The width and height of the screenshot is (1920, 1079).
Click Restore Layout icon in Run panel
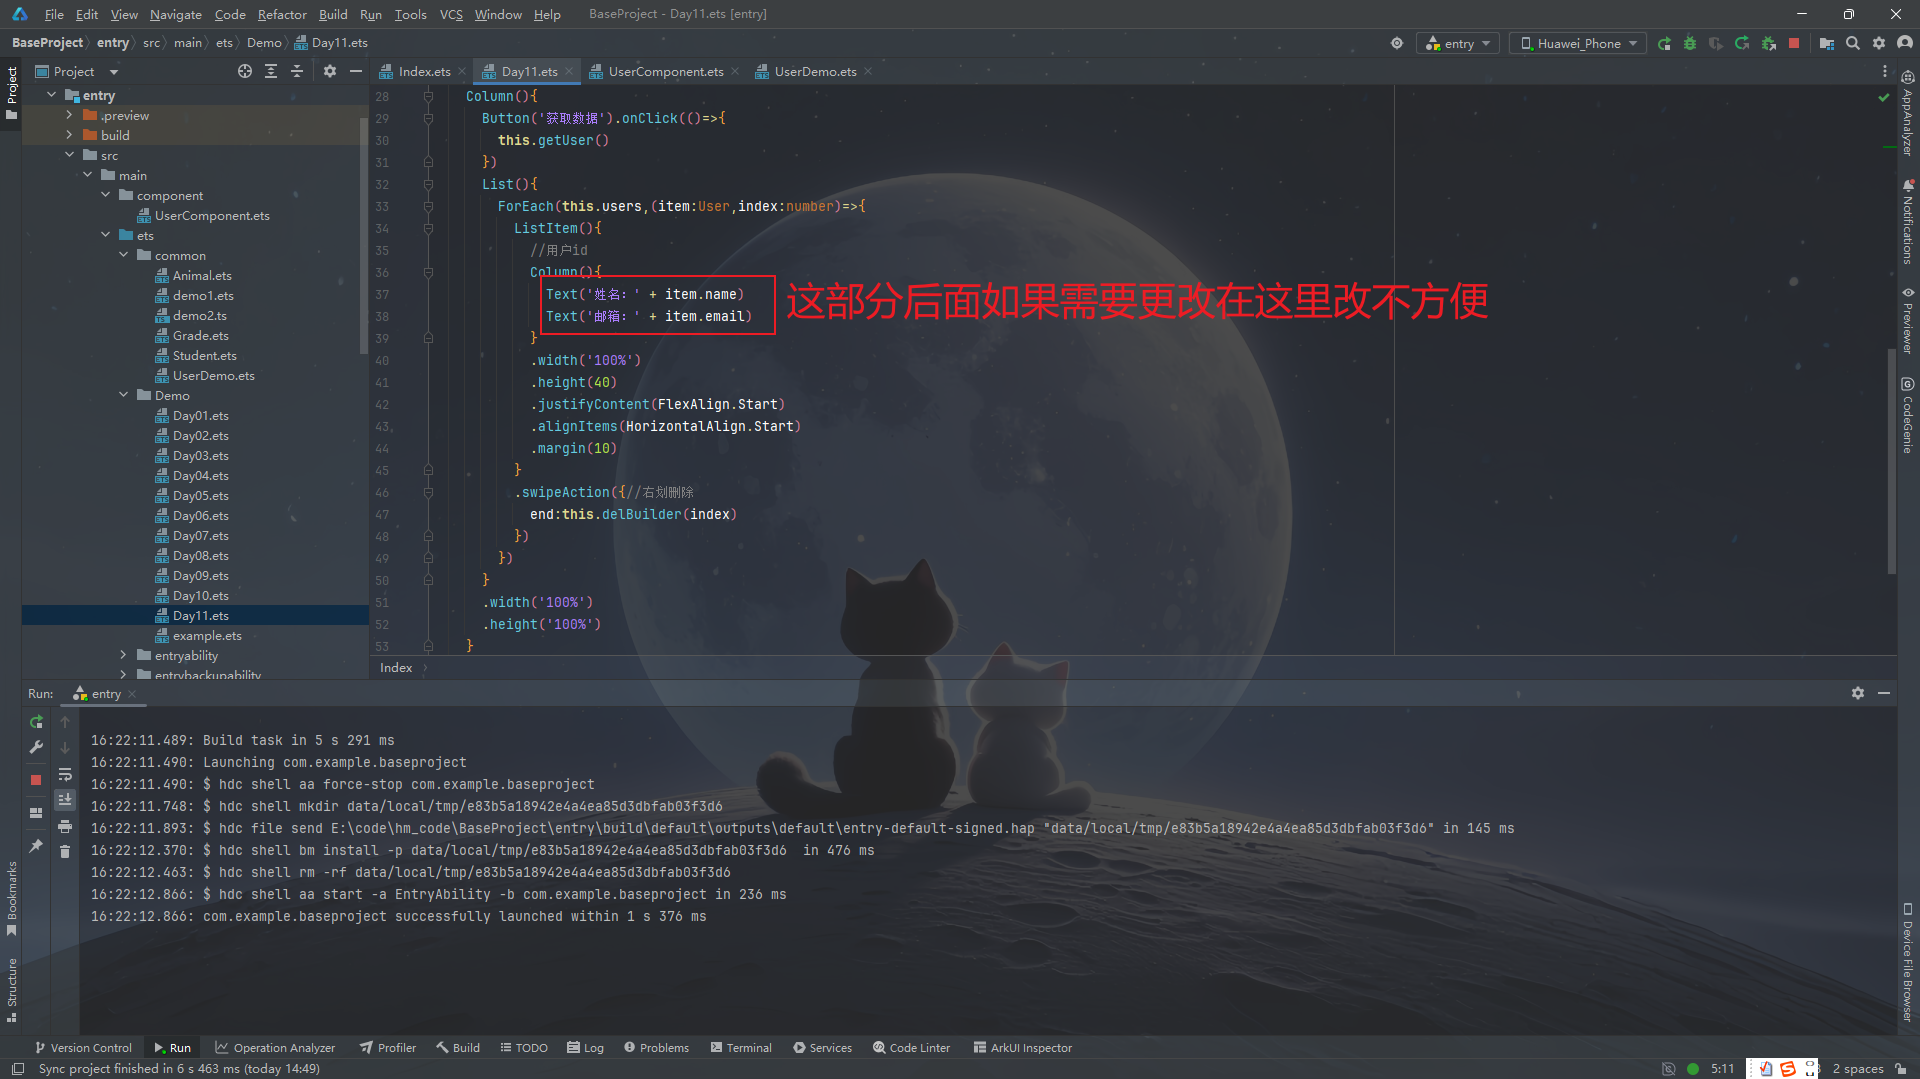36,812
